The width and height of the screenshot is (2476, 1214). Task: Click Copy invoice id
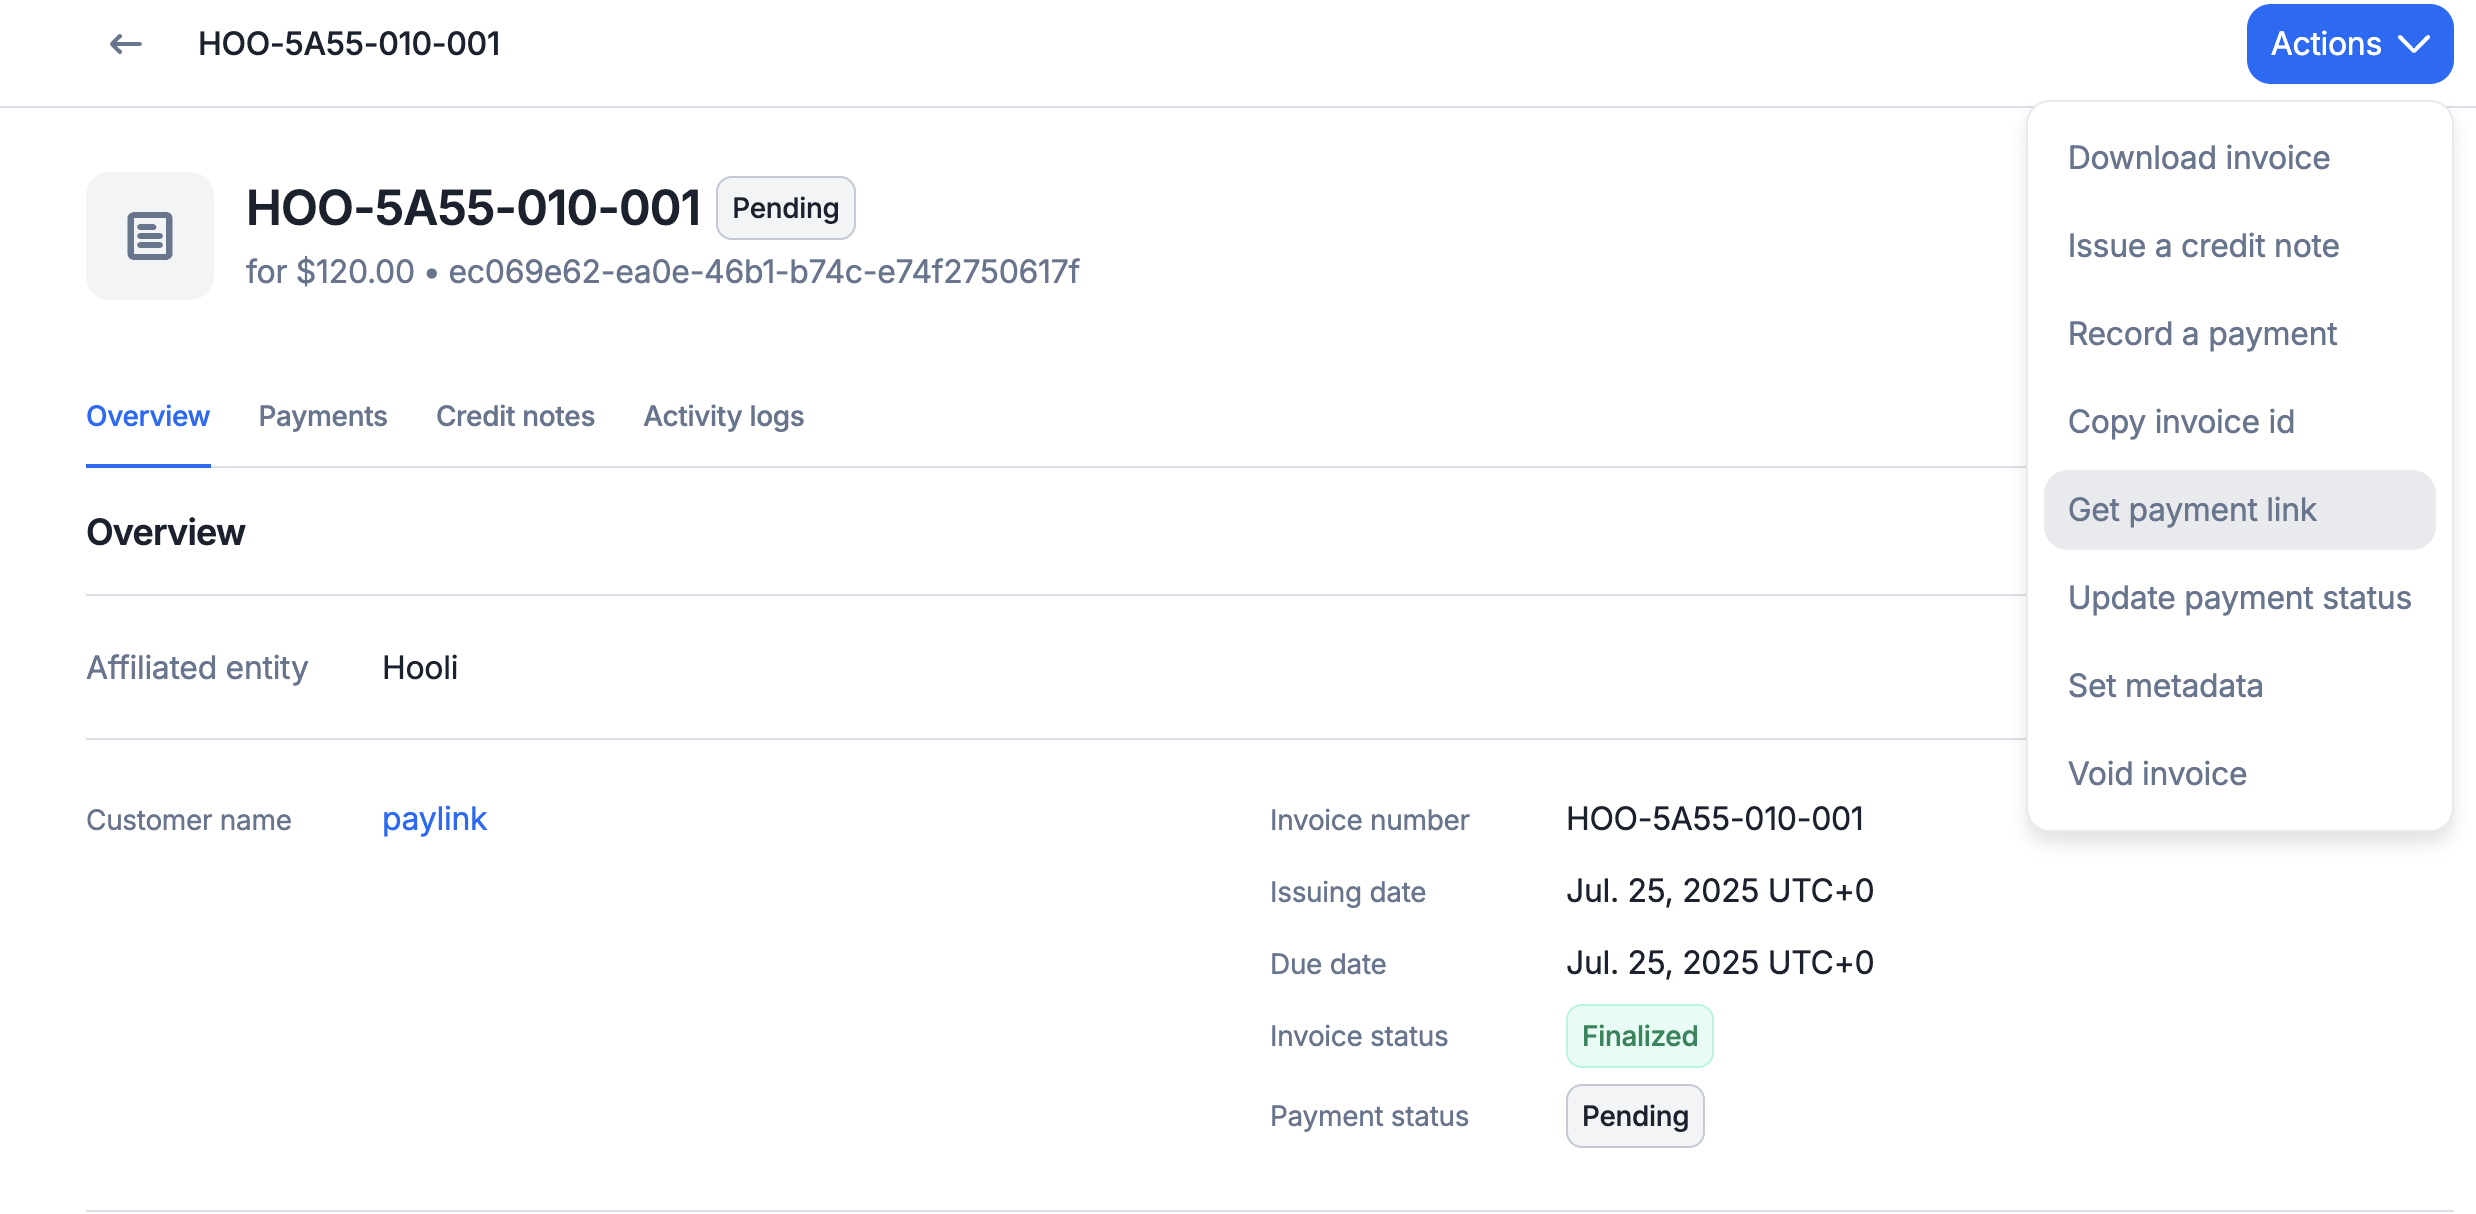click(2181, 422)
